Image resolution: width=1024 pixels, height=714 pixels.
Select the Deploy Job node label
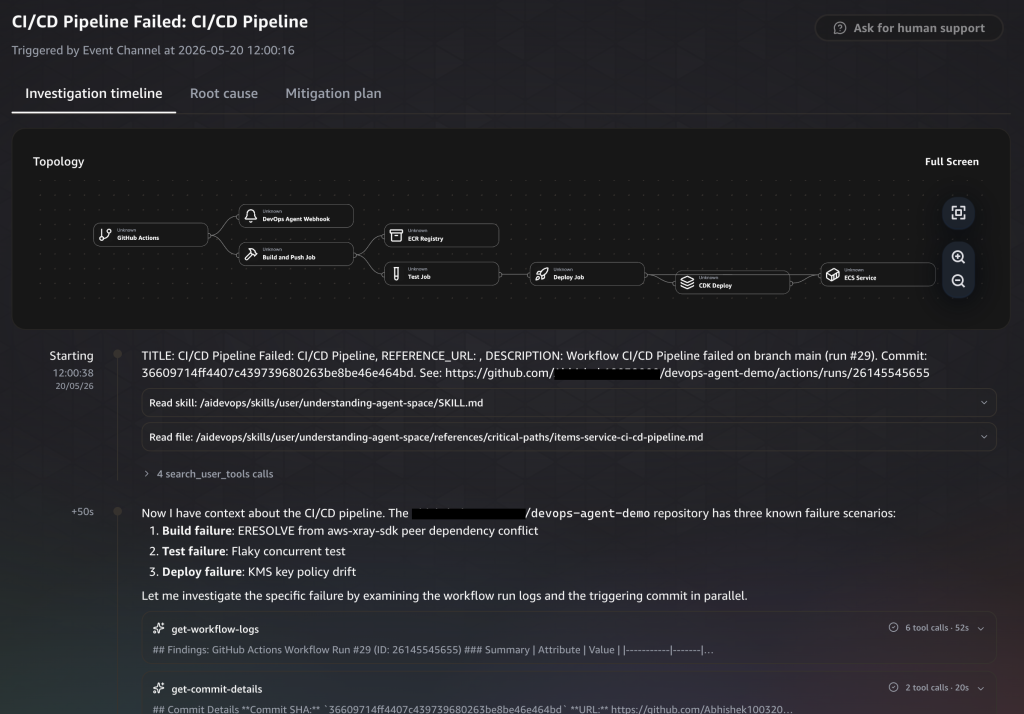point(569,277)
